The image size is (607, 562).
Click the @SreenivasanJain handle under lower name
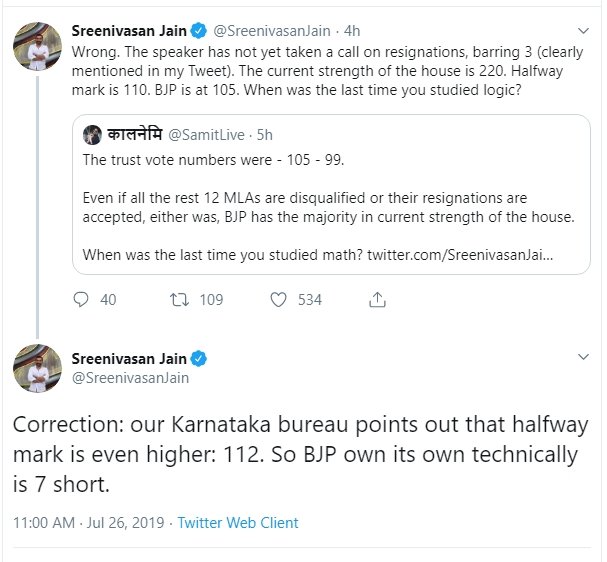(x=130, y=378)
